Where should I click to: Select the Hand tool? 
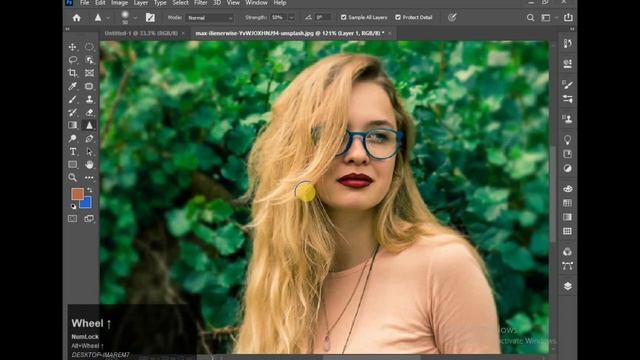89,164
